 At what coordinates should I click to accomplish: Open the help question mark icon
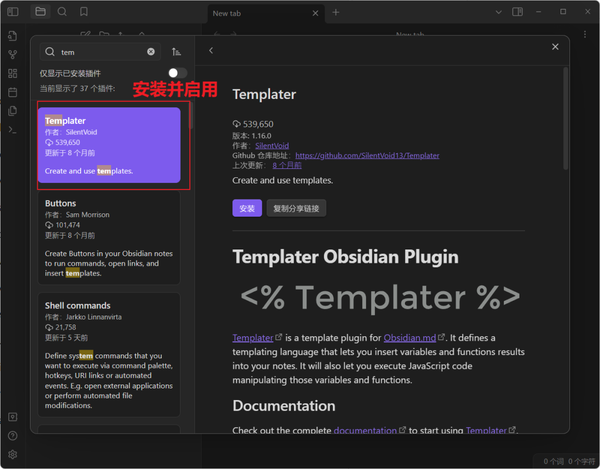pyautogui.click(x=13, y=436)
